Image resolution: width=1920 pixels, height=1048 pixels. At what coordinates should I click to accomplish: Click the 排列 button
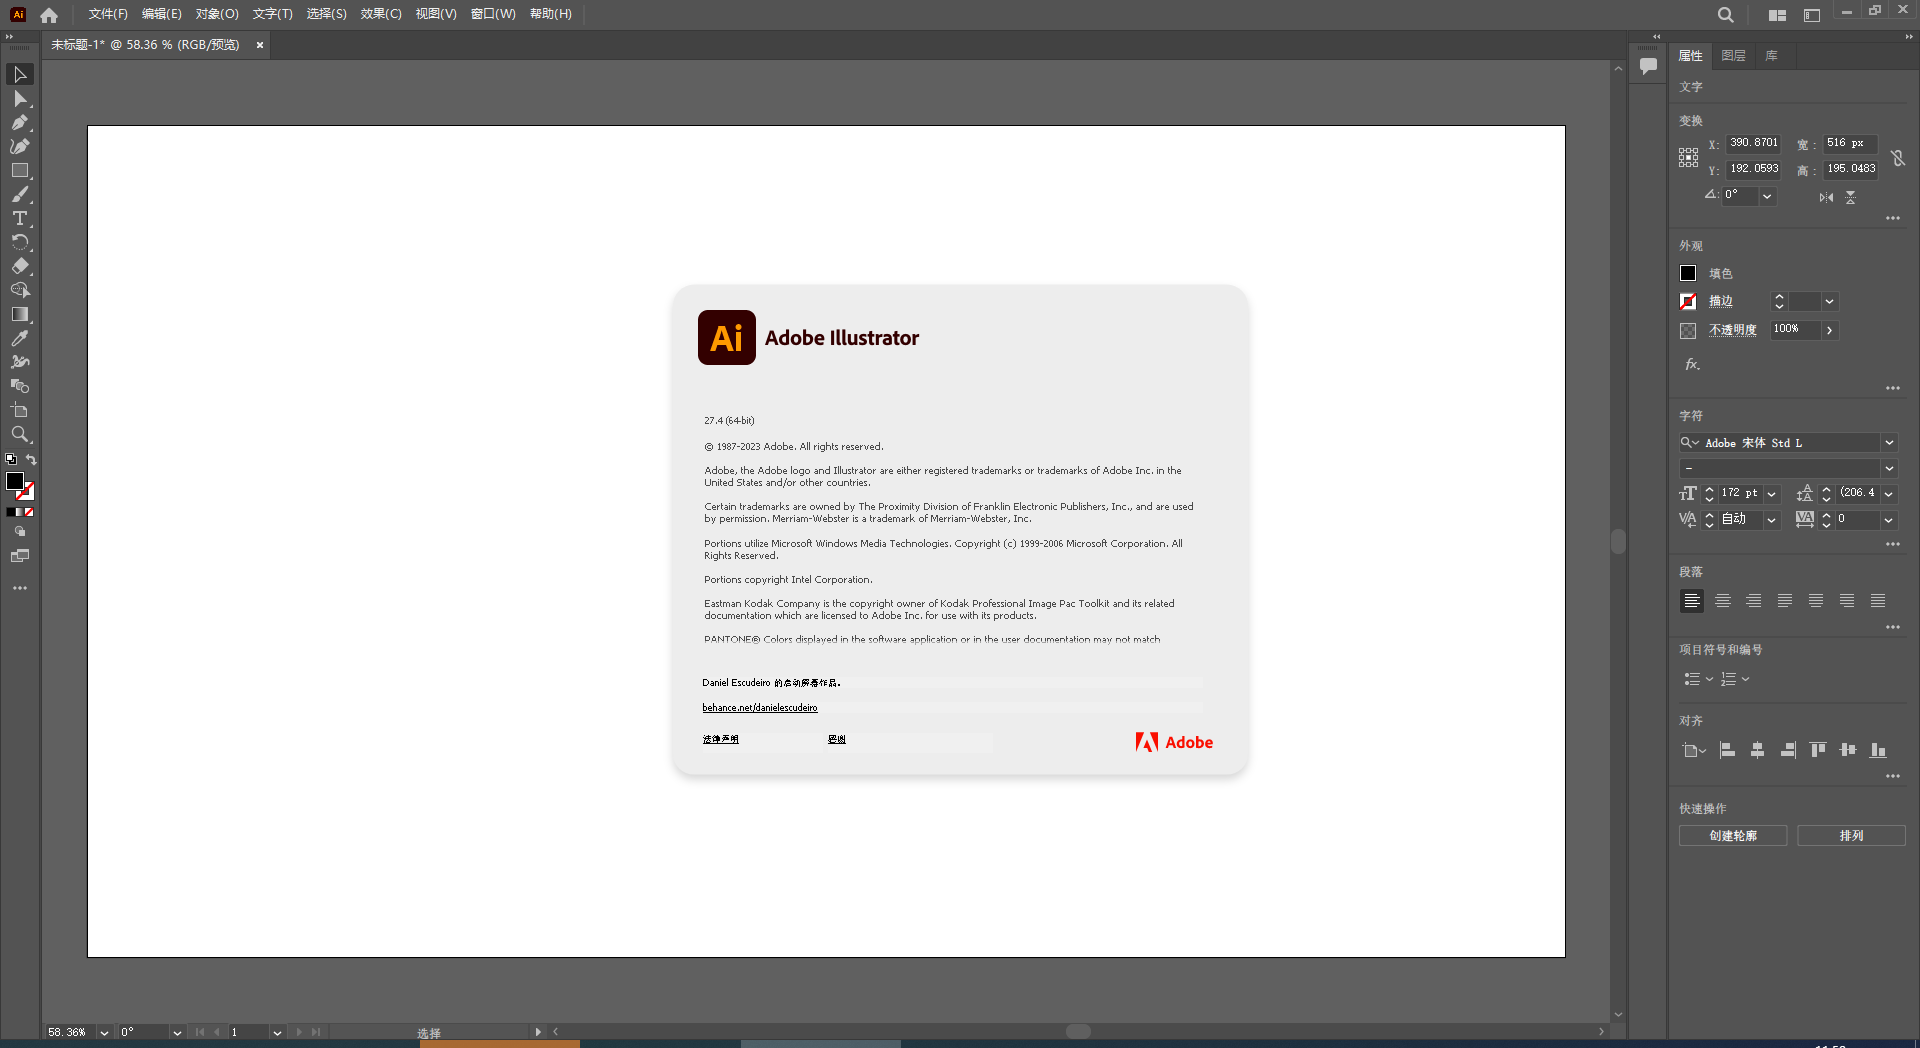pyautogui.click(x=1851, y=836)
